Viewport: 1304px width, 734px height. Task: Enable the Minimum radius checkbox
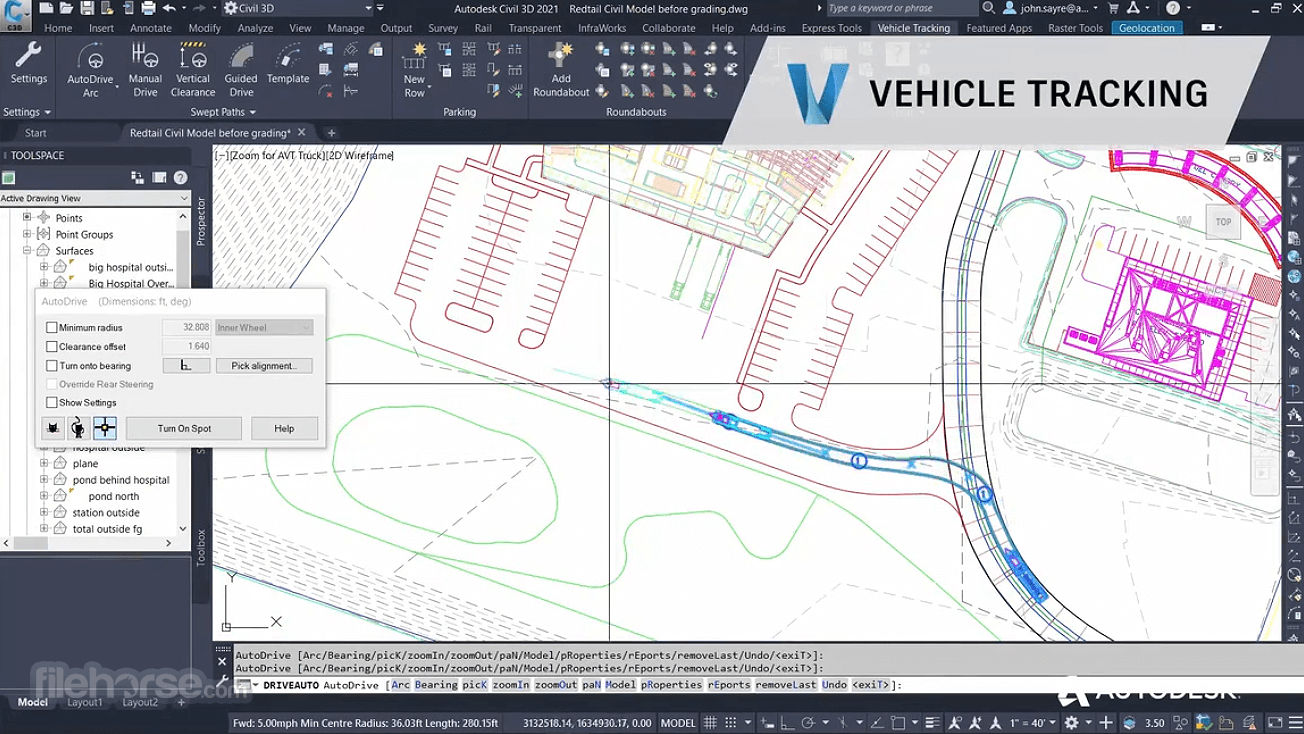52,327
